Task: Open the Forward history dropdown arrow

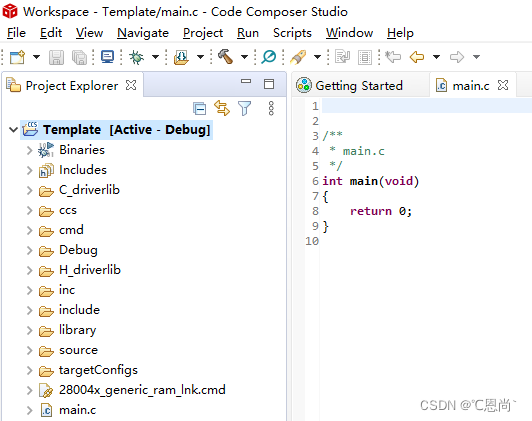Action: click(476, 57)
